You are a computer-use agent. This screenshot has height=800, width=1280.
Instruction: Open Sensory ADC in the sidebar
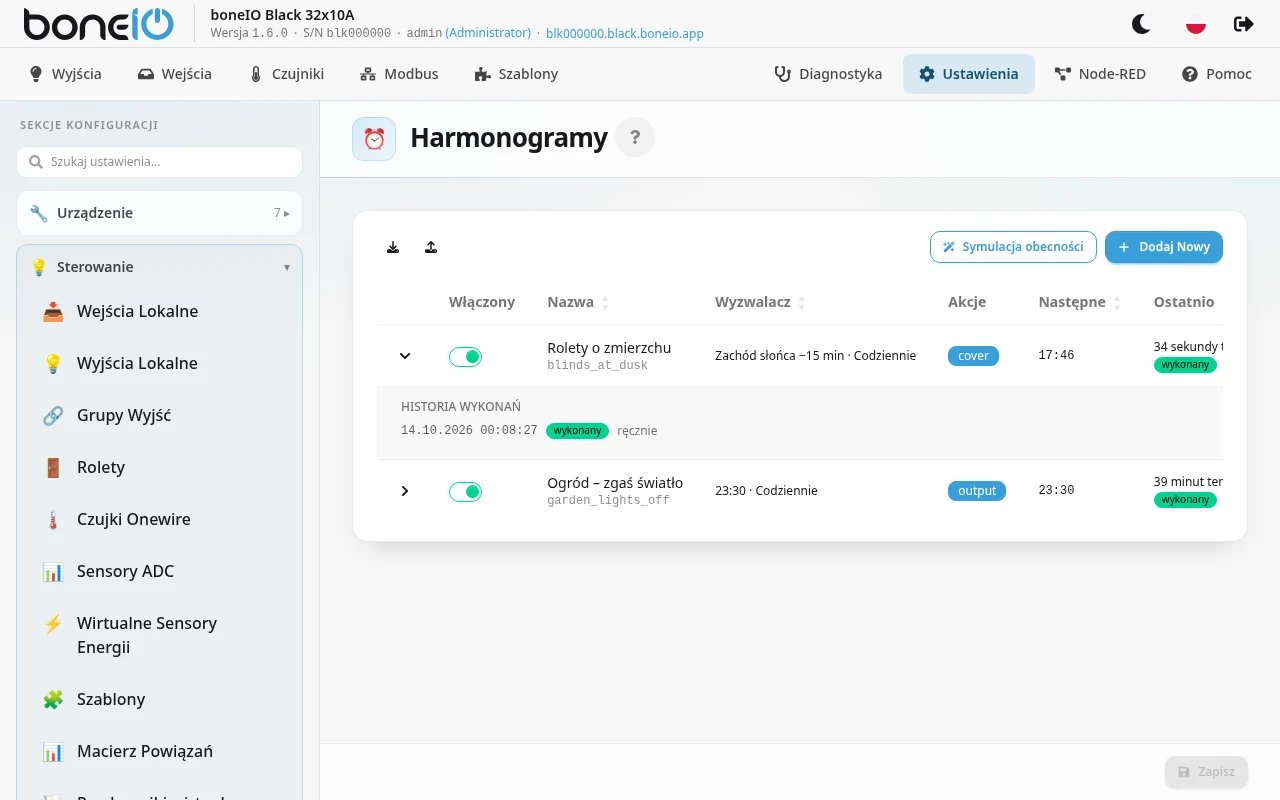pos(159,571)
